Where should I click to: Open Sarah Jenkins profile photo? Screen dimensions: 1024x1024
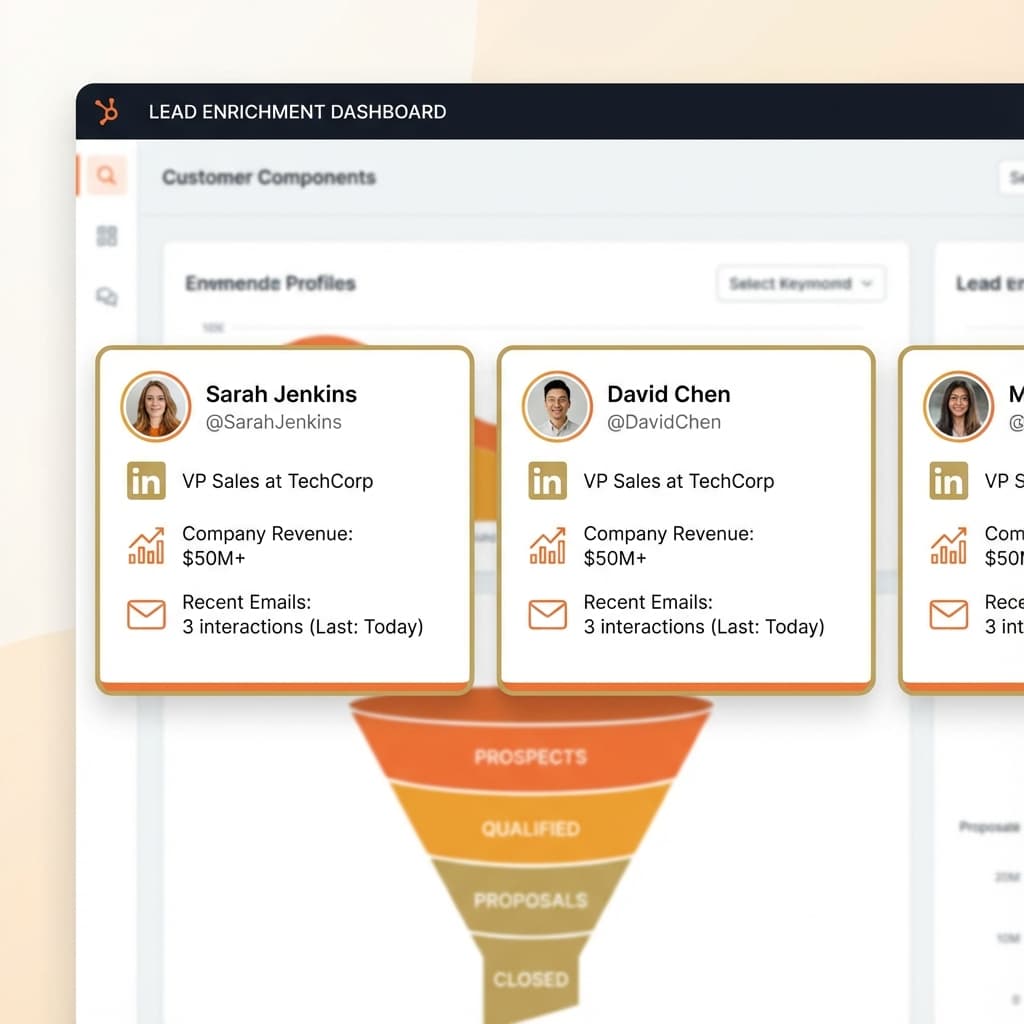tap(156, 407)
